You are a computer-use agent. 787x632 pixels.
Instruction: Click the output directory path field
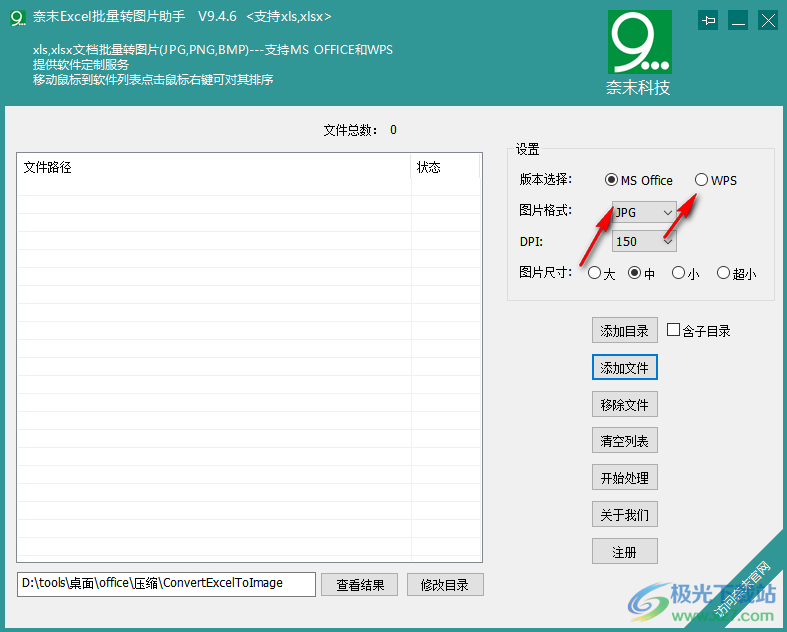pyautogui.click(x=166, y=584)
